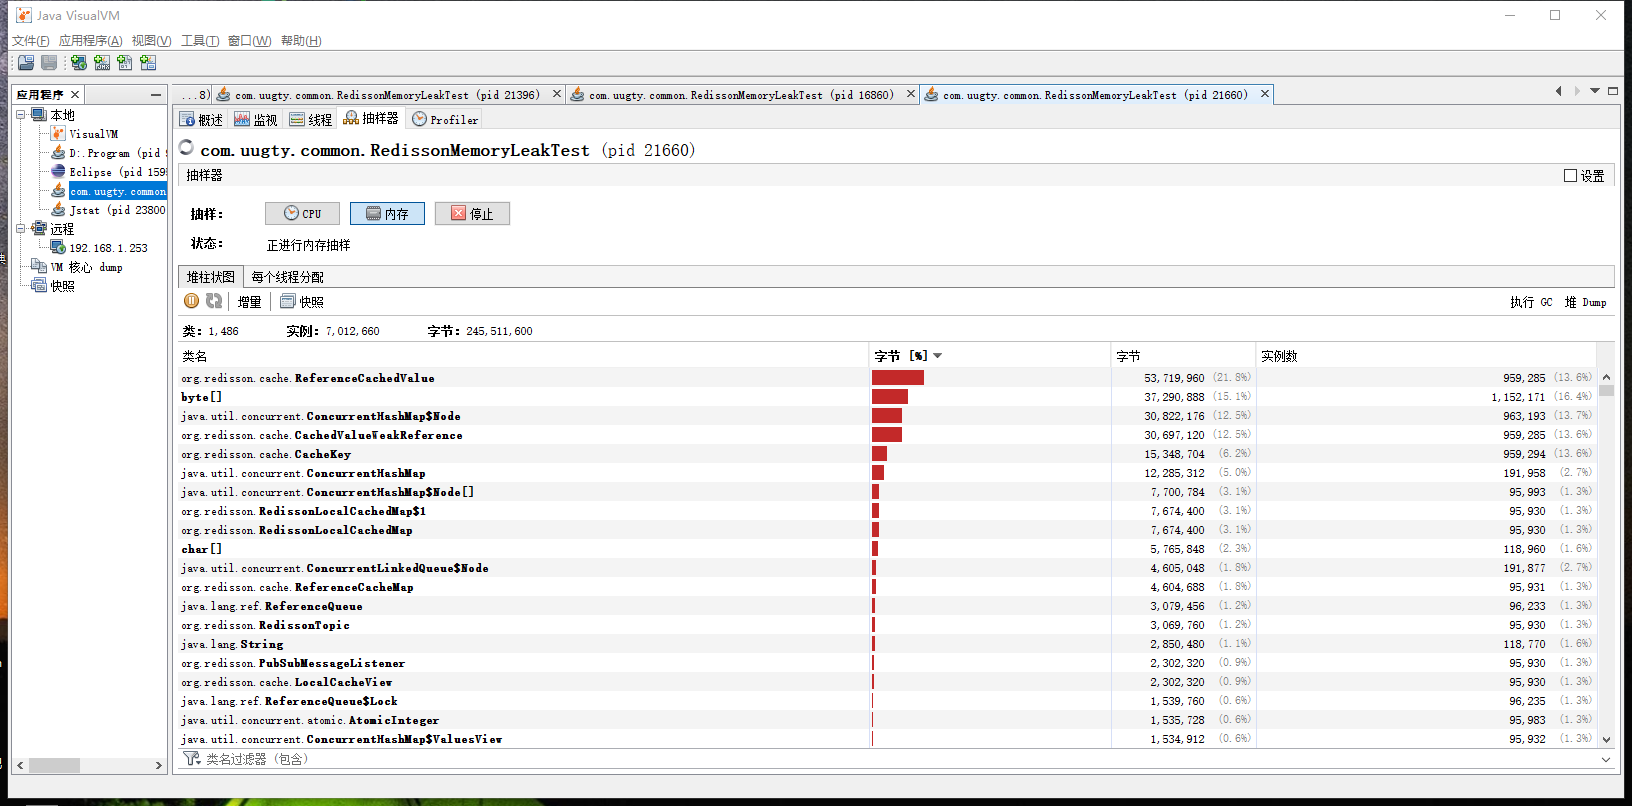This screenshot has height=806, width=1632.
Task: Click the Add Remote Host toolbar icon
Action: (x=79, y=63)
